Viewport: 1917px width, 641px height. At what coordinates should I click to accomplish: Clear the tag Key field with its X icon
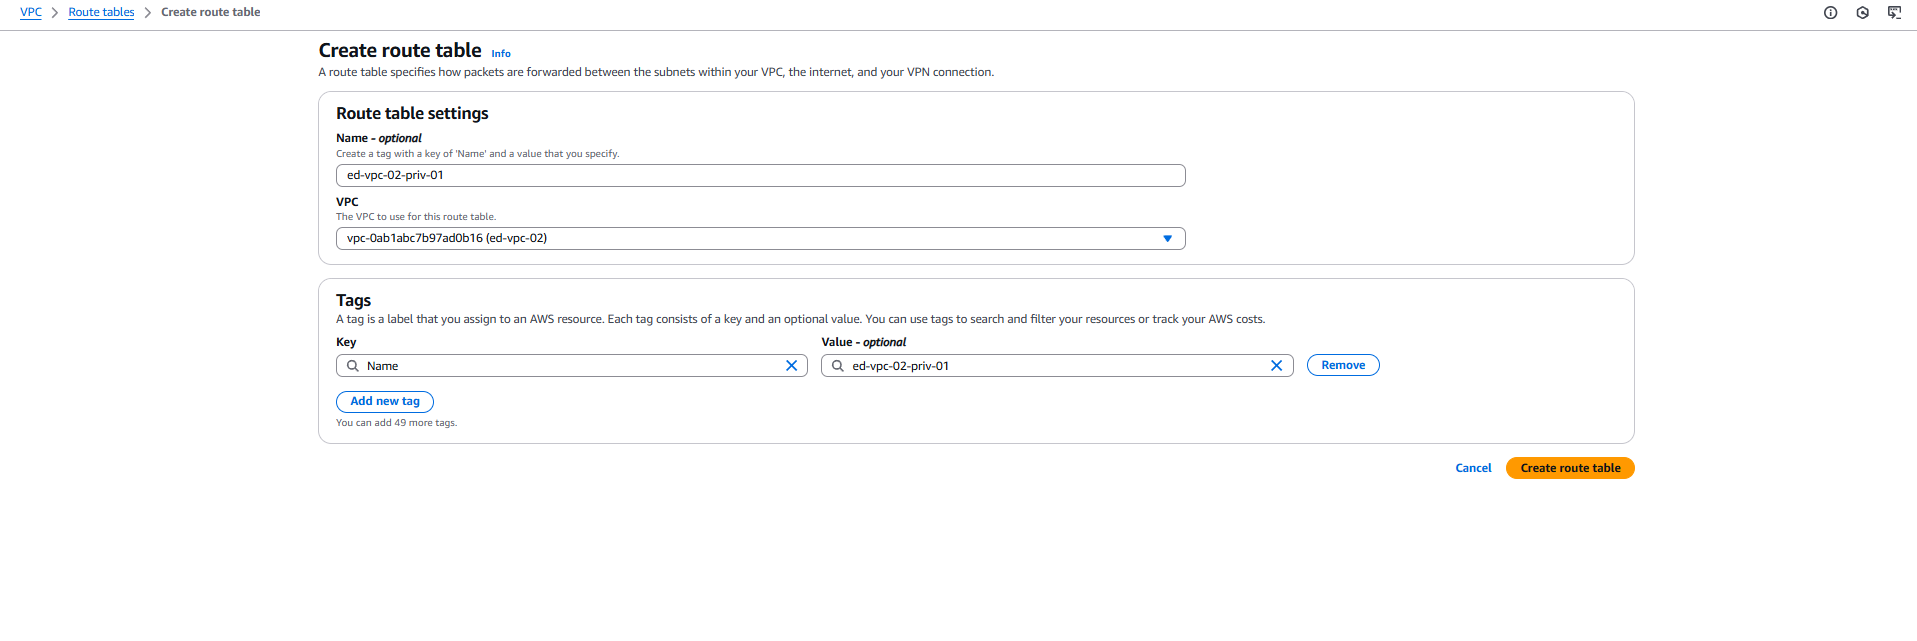pyautogui.click(x=791, y=366)
